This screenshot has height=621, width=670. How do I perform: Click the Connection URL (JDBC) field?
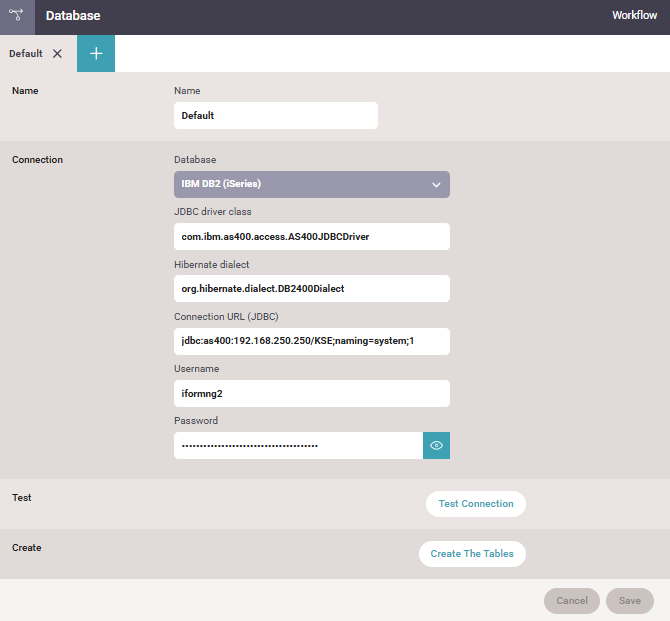[x=311, y=342]
